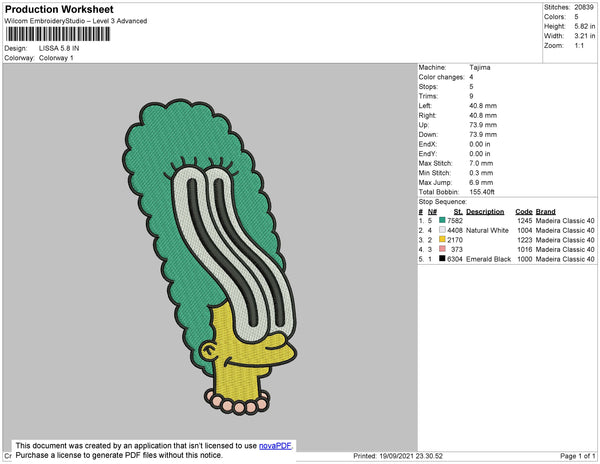600x464 pixels.
Task: Click the 'EndX:' label
Action: (427, 144)
